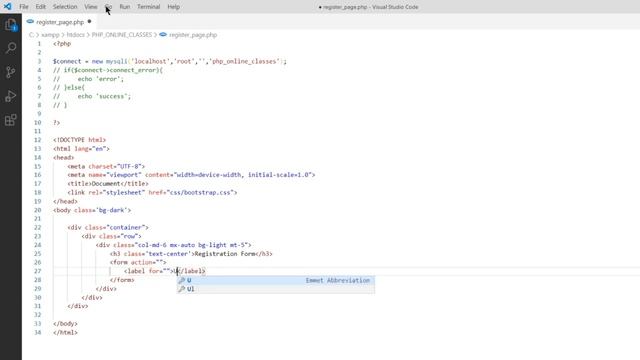Click the 'Registration Form' heading text
This screenshot has width=640, height=360.
pos(225,254)
